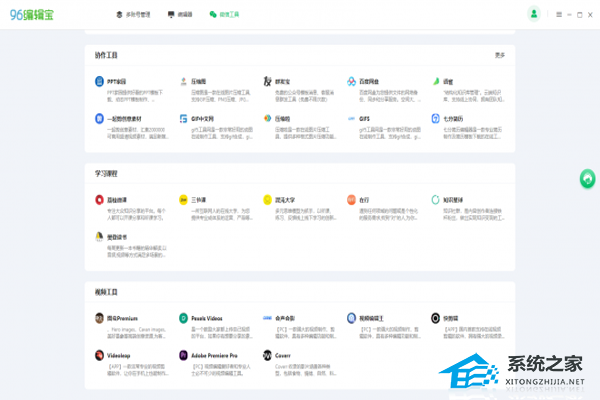Image resolution: width=600 pixels, height=400 pixels.
Task: Open the 快剪辑 black circle icon
Action: [435, 318]
